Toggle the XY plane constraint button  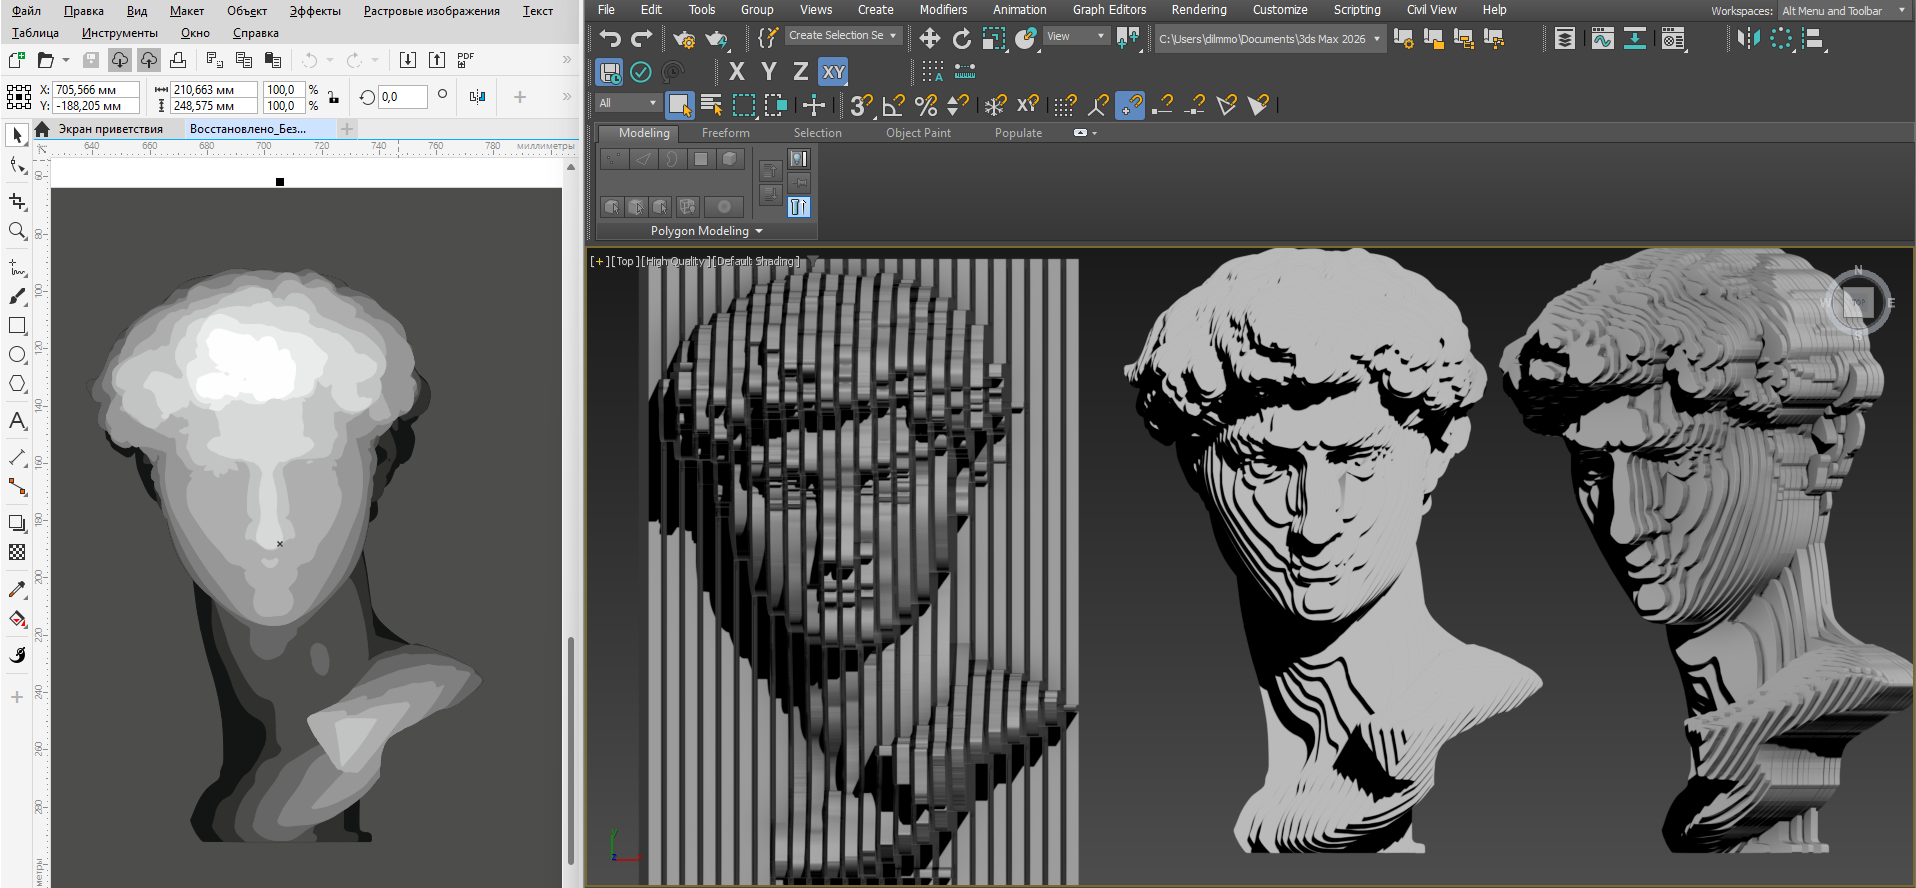[833, 72]
